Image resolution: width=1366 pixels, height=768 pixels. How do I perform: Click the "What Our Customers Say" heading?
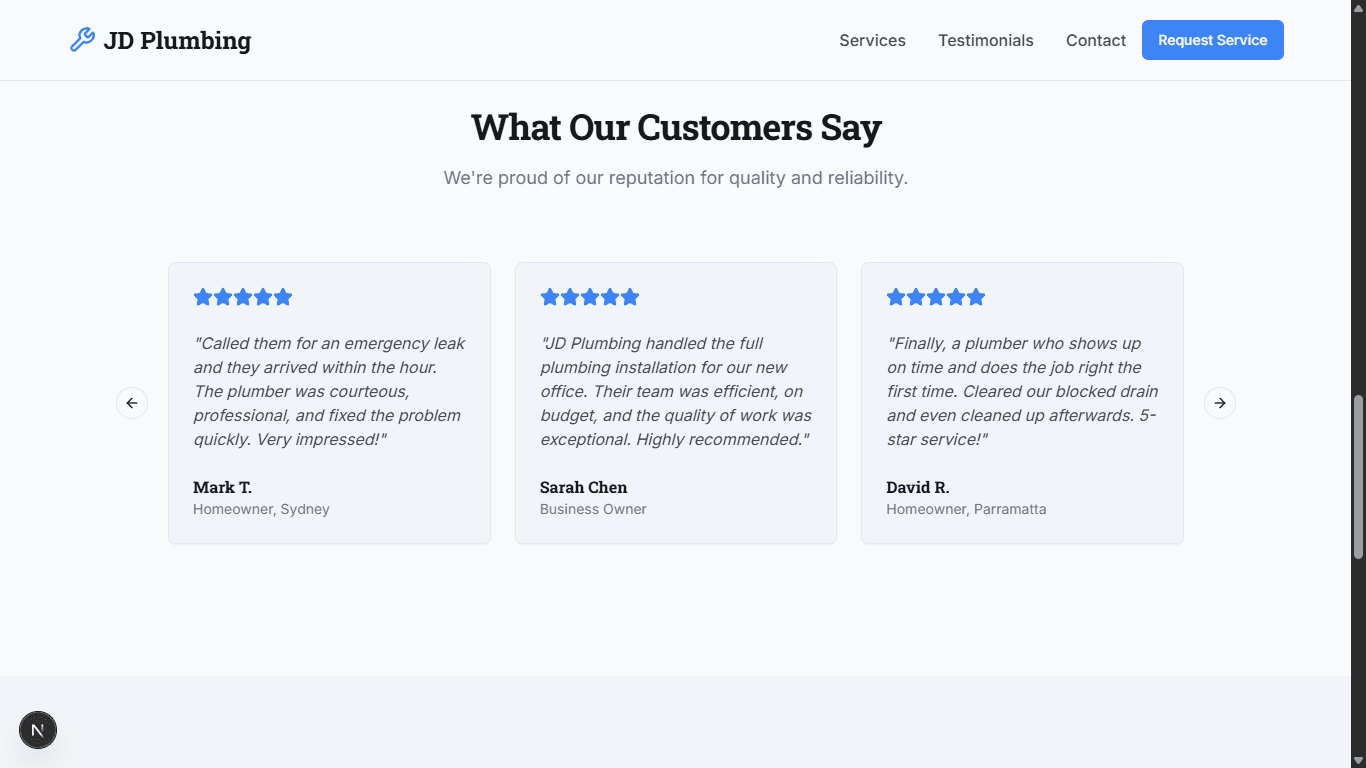(x=676, y=128)
